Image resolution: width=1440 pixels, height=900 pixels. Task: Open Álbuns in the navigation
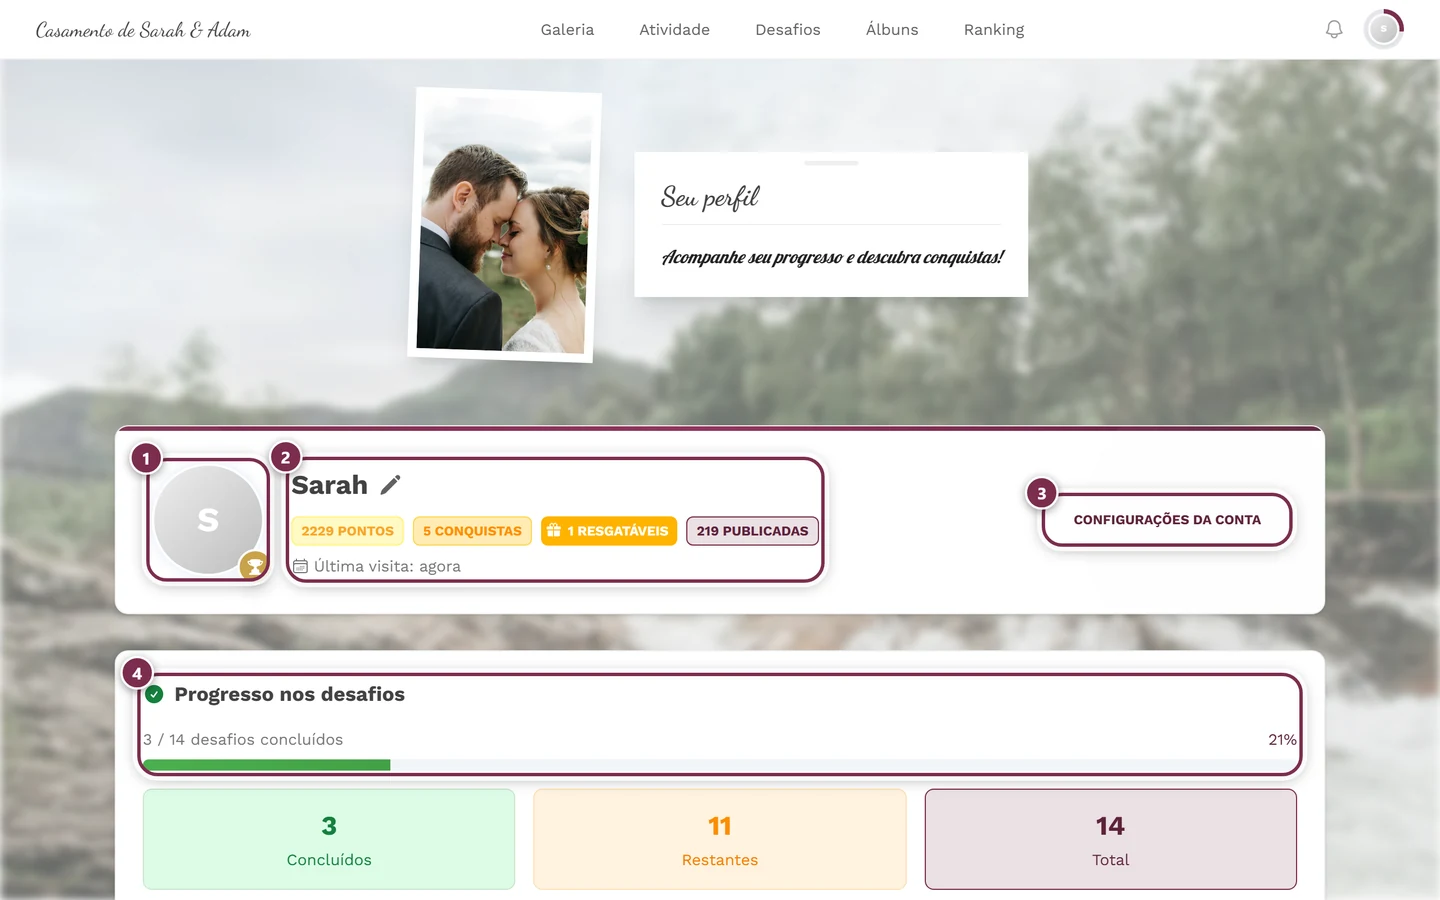[892, 30]
